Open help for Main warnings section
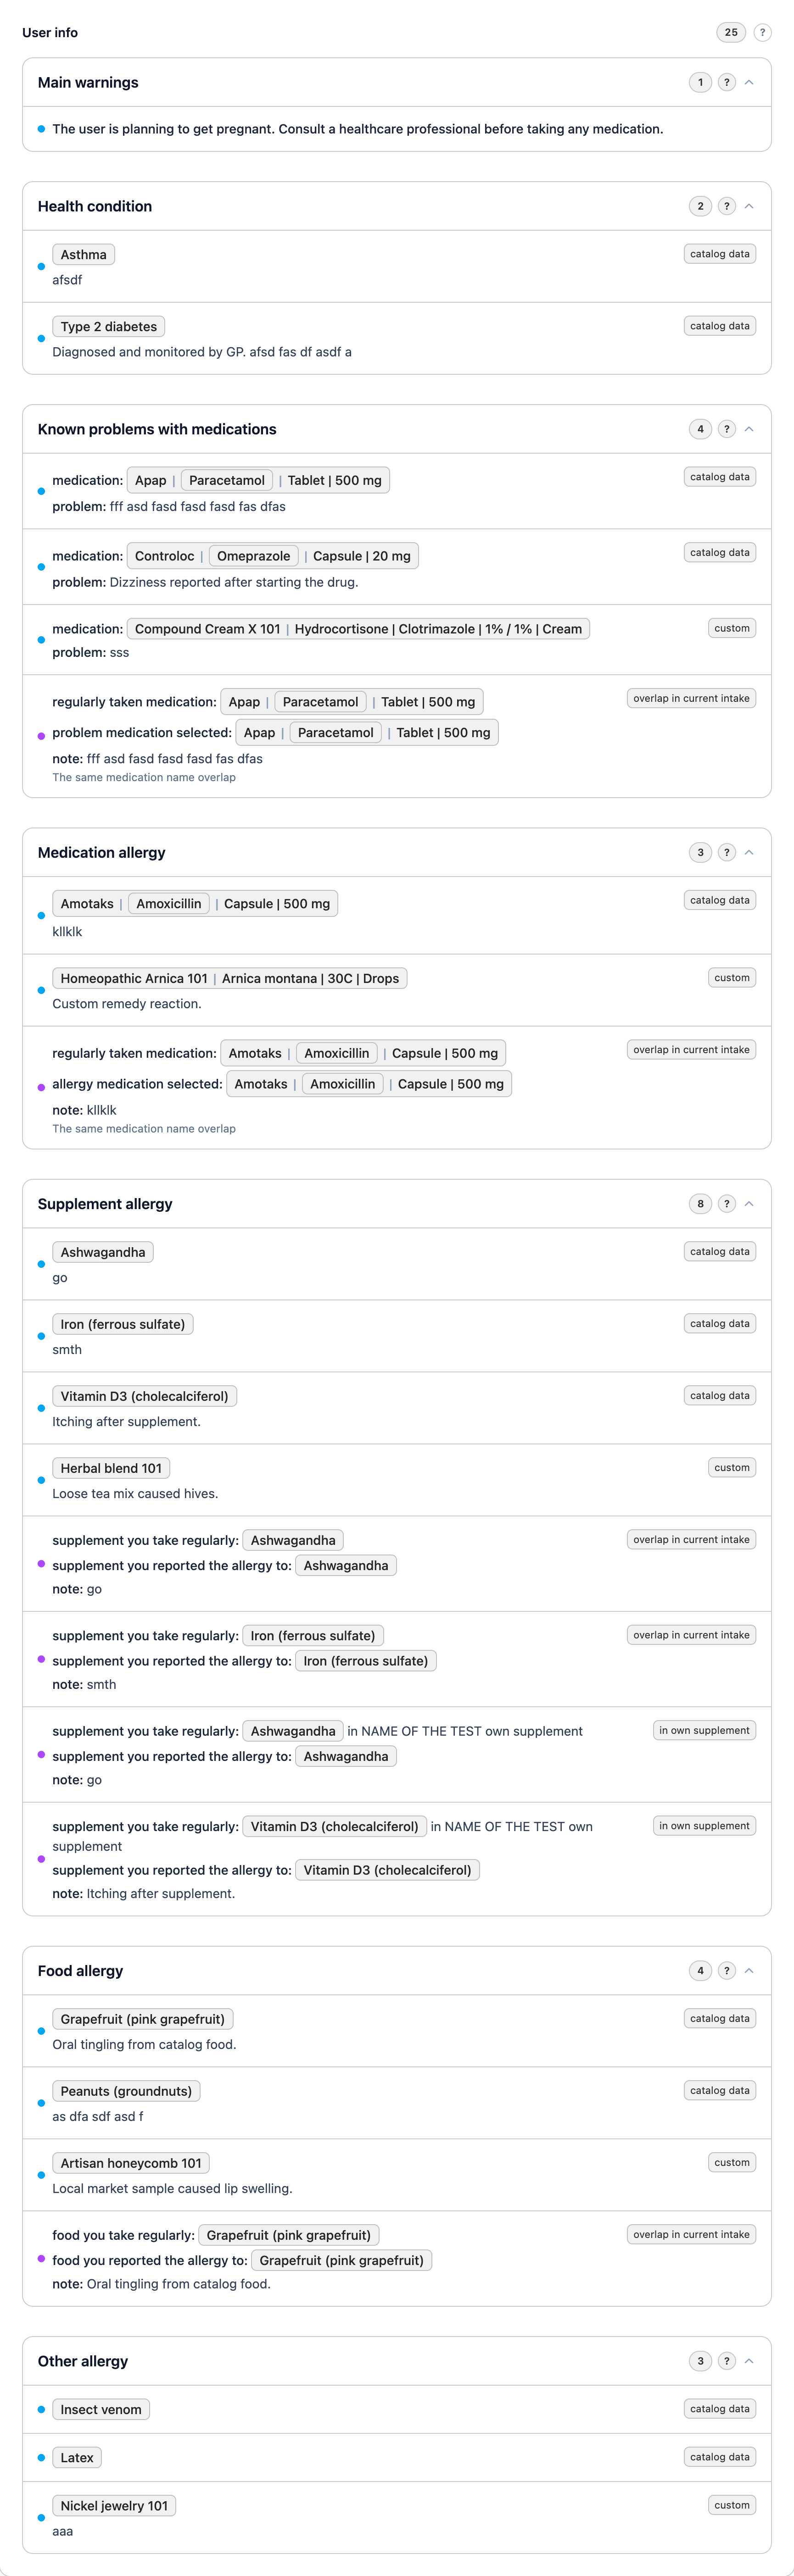Screen dimensions: 794x2576 tap(727, 82)
